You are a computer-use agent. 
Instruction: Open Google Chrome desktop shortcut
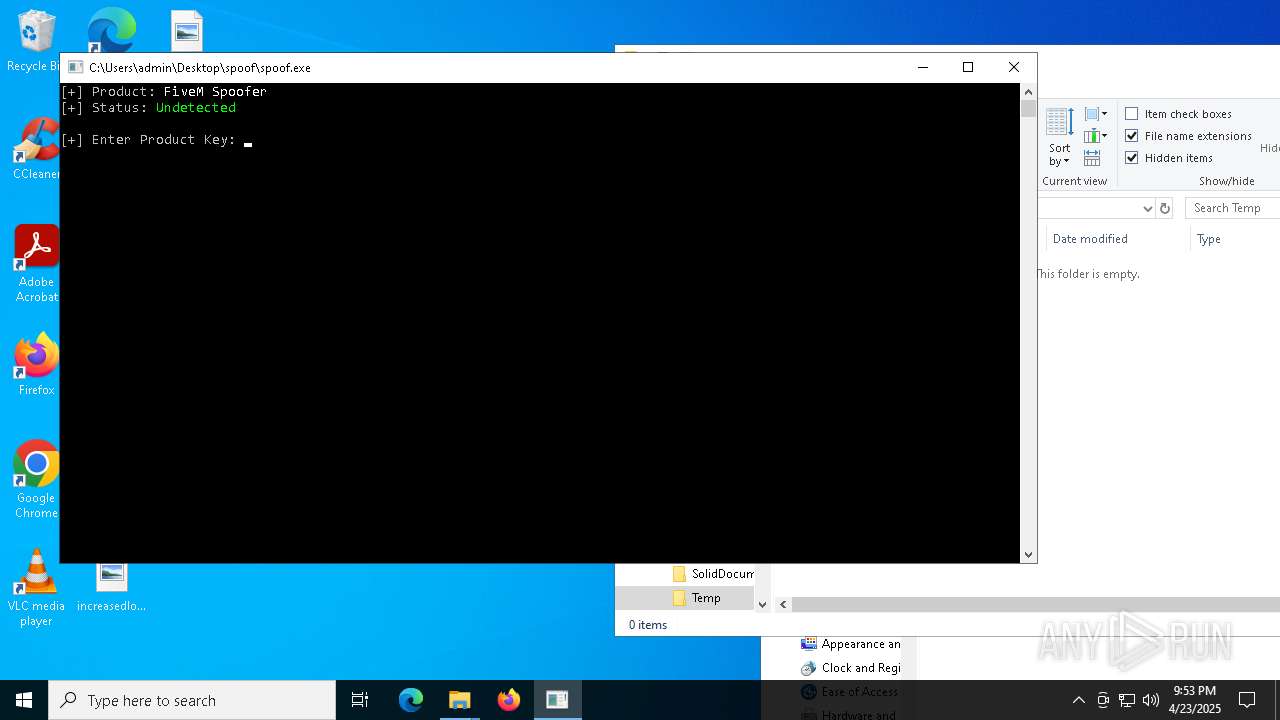coord(36,480)
